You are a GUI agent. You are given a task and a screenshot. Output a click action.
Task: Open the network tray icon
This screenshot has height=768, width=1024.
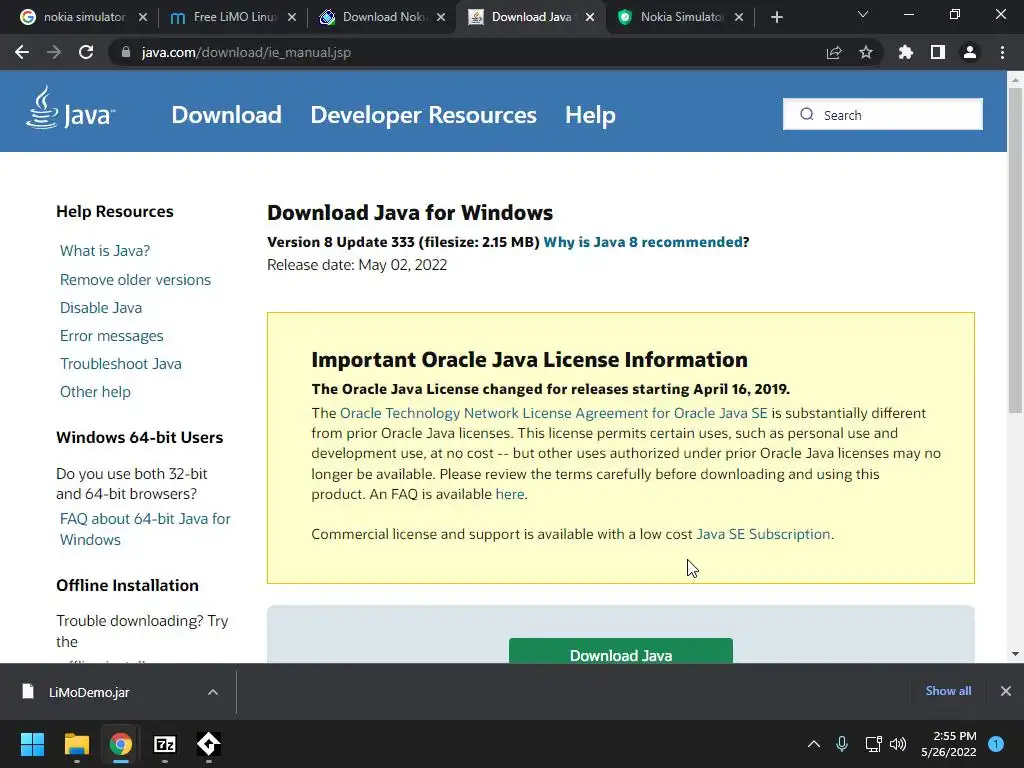coord(873,744)
